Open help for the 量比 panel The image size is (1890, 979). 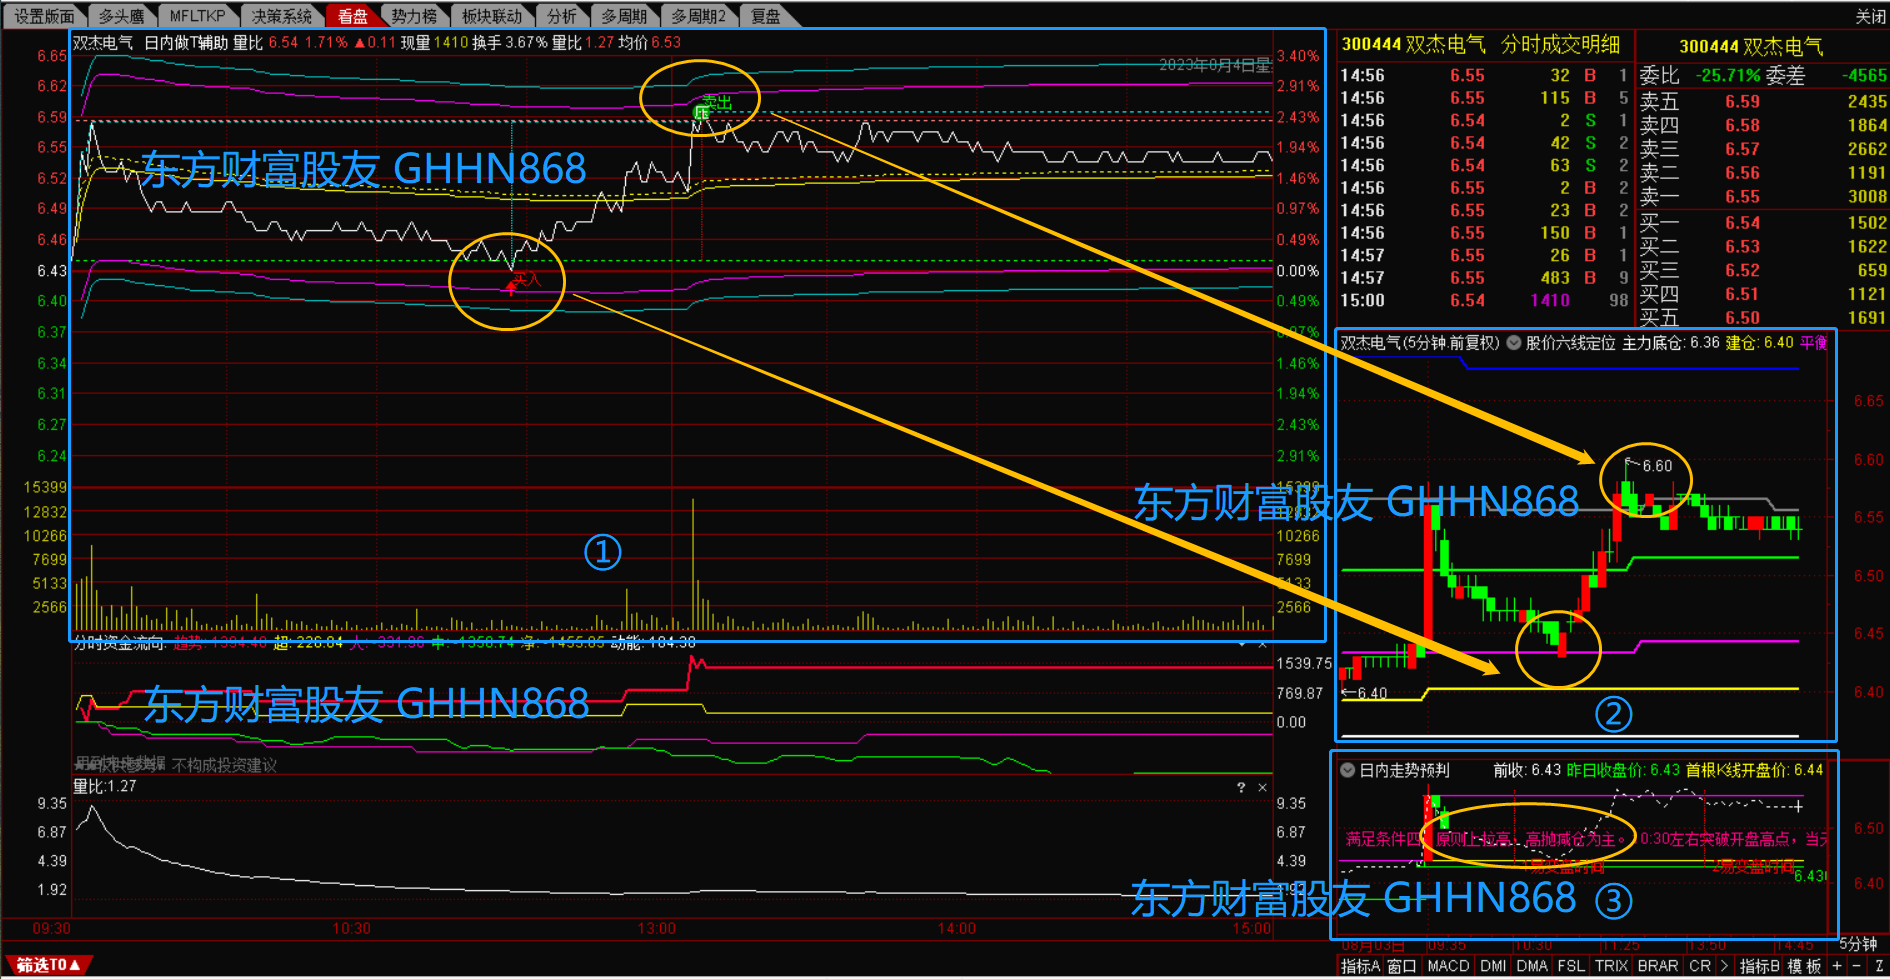click(1241, 788)
